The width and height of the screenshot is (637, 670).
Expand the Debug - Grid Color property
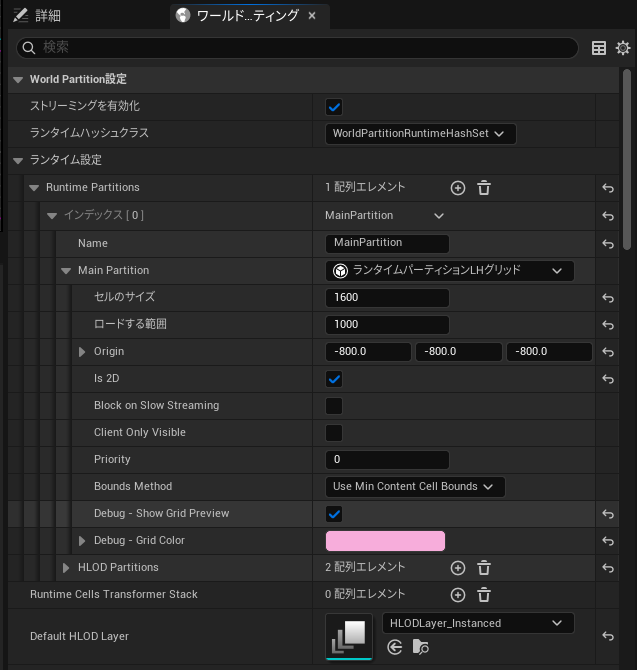[82, 541]
